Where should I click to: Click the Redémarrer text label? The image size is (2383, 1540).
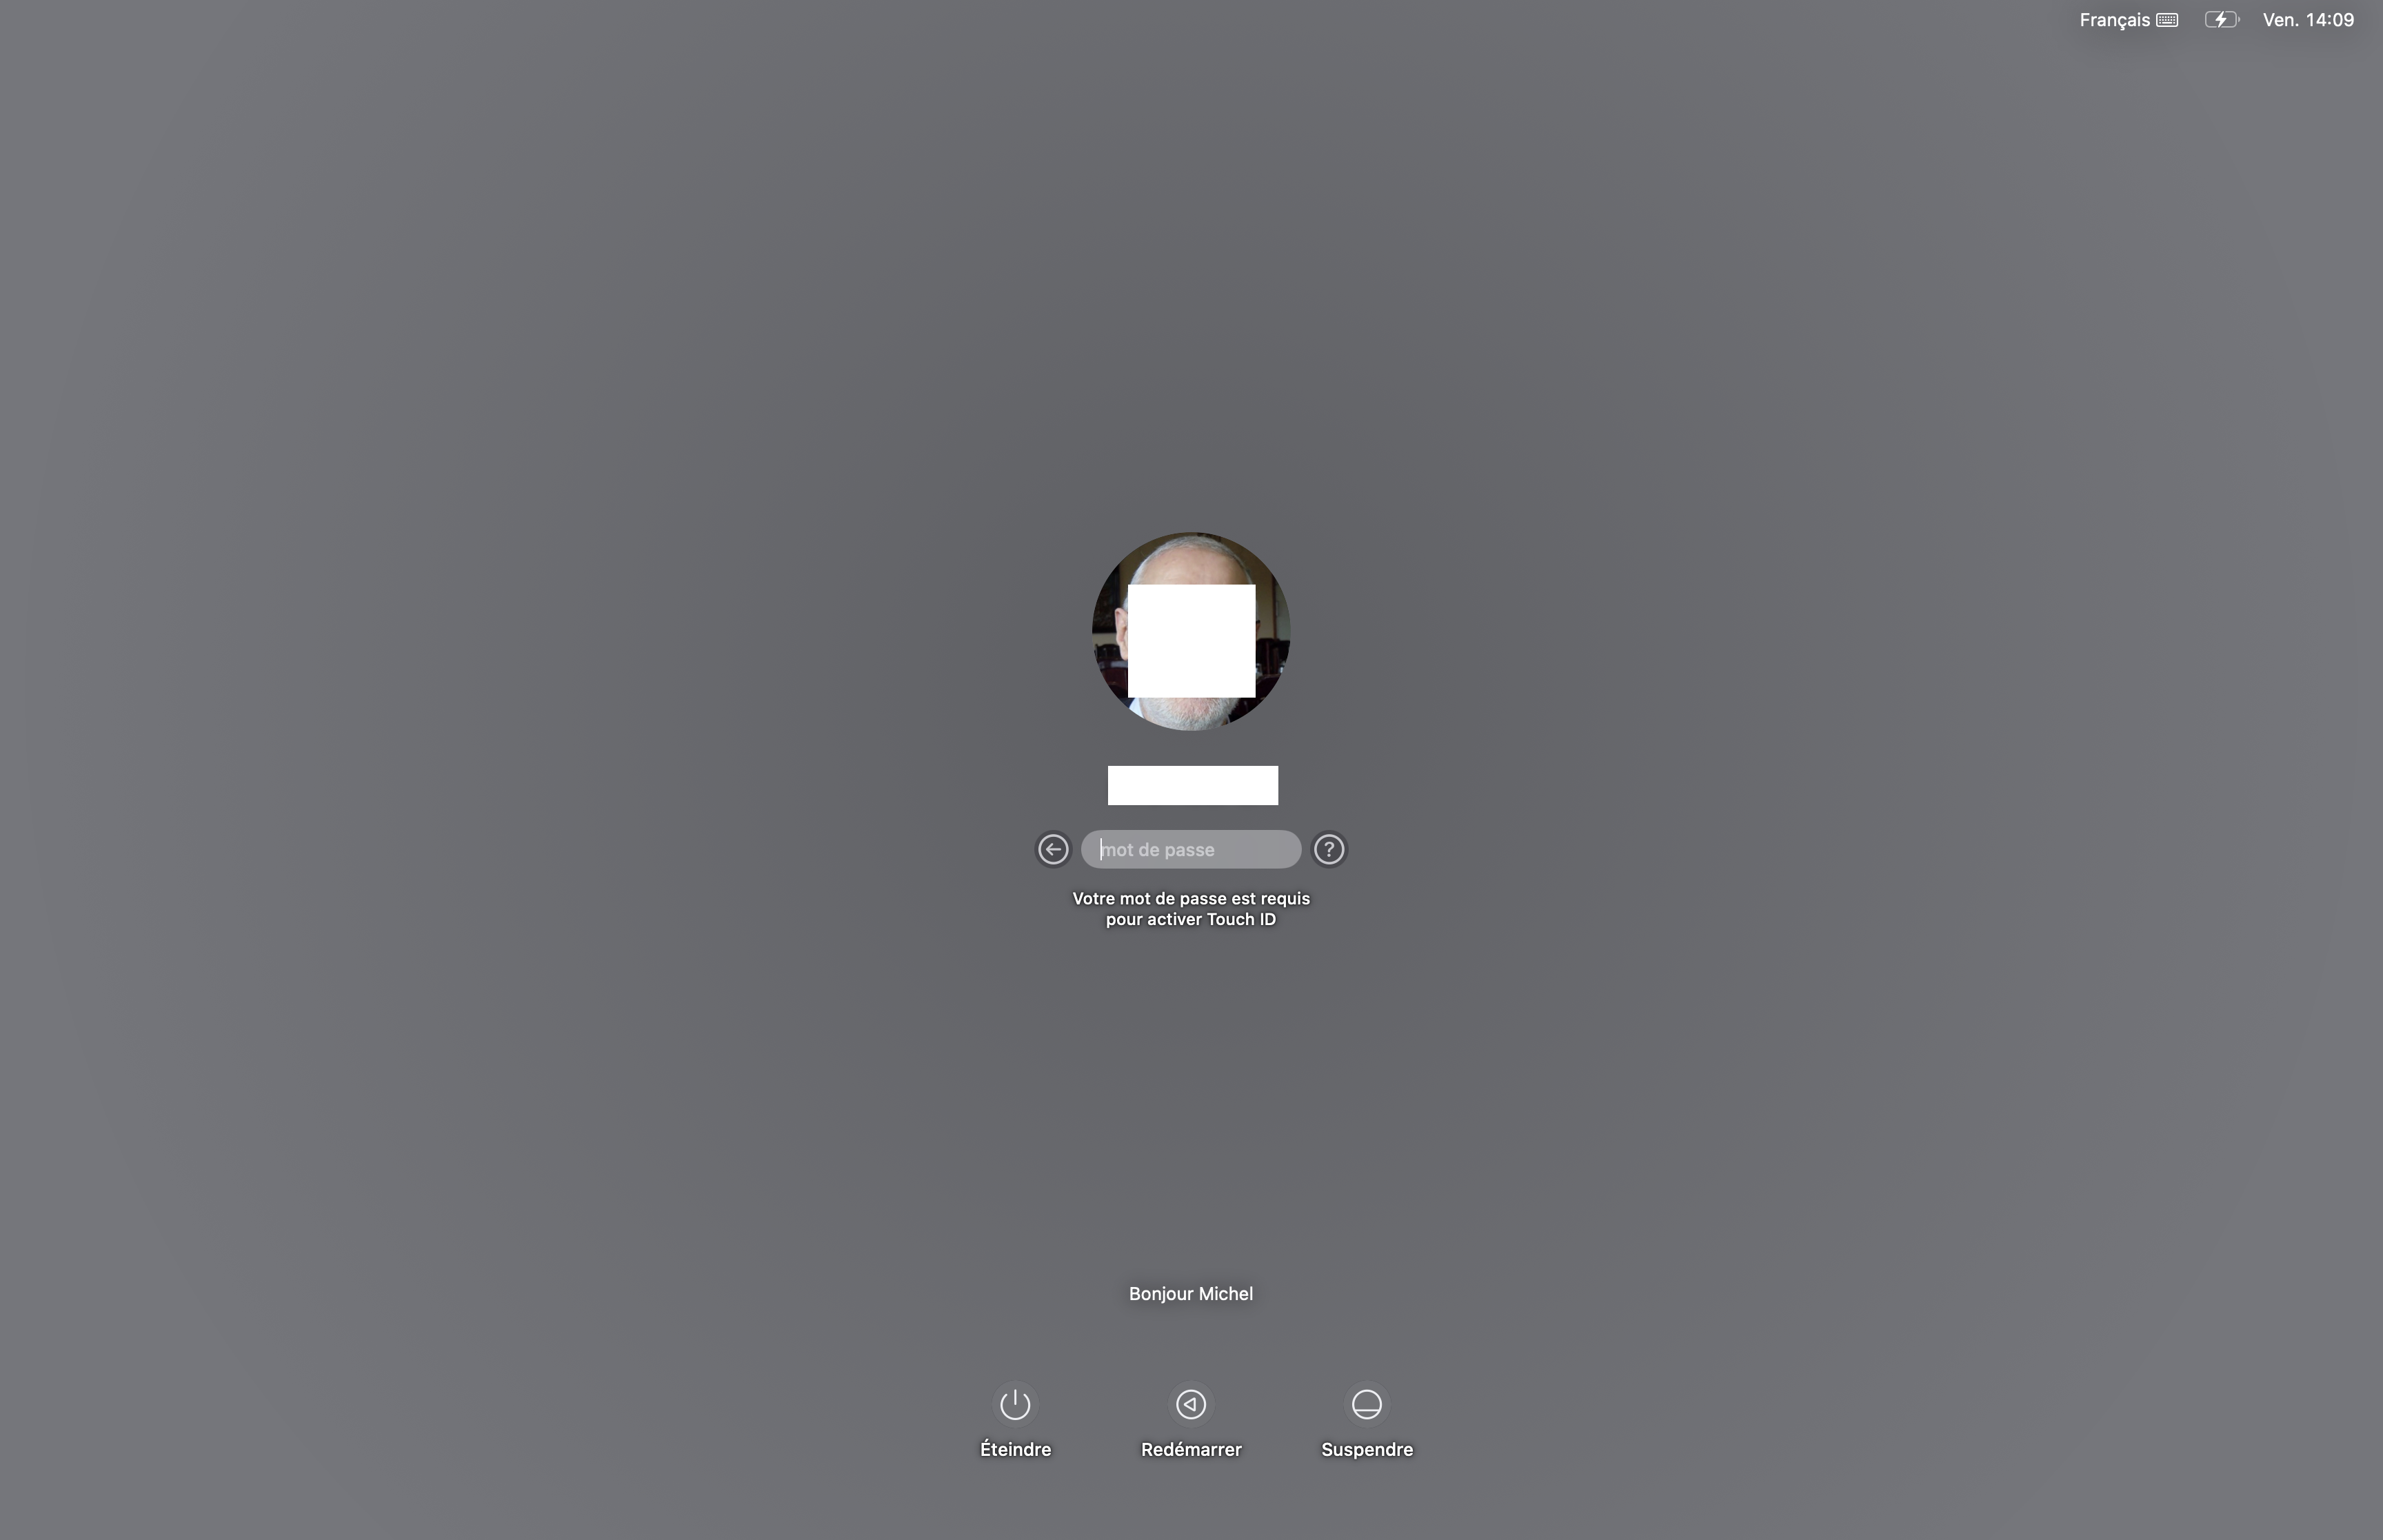(1190, 1449)
